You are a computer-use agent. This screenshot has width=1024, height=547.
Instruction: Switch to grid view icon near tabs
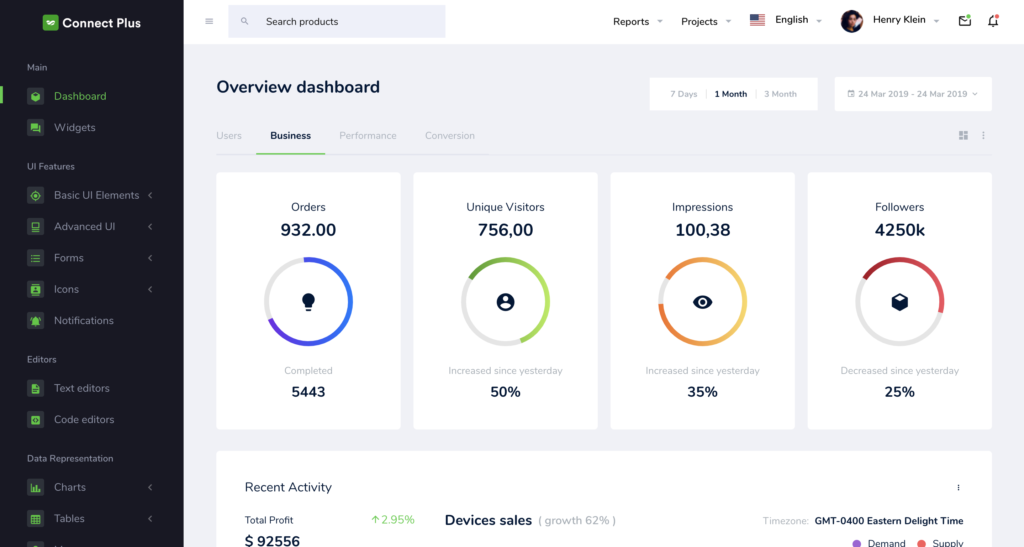(x=963, y=136)
